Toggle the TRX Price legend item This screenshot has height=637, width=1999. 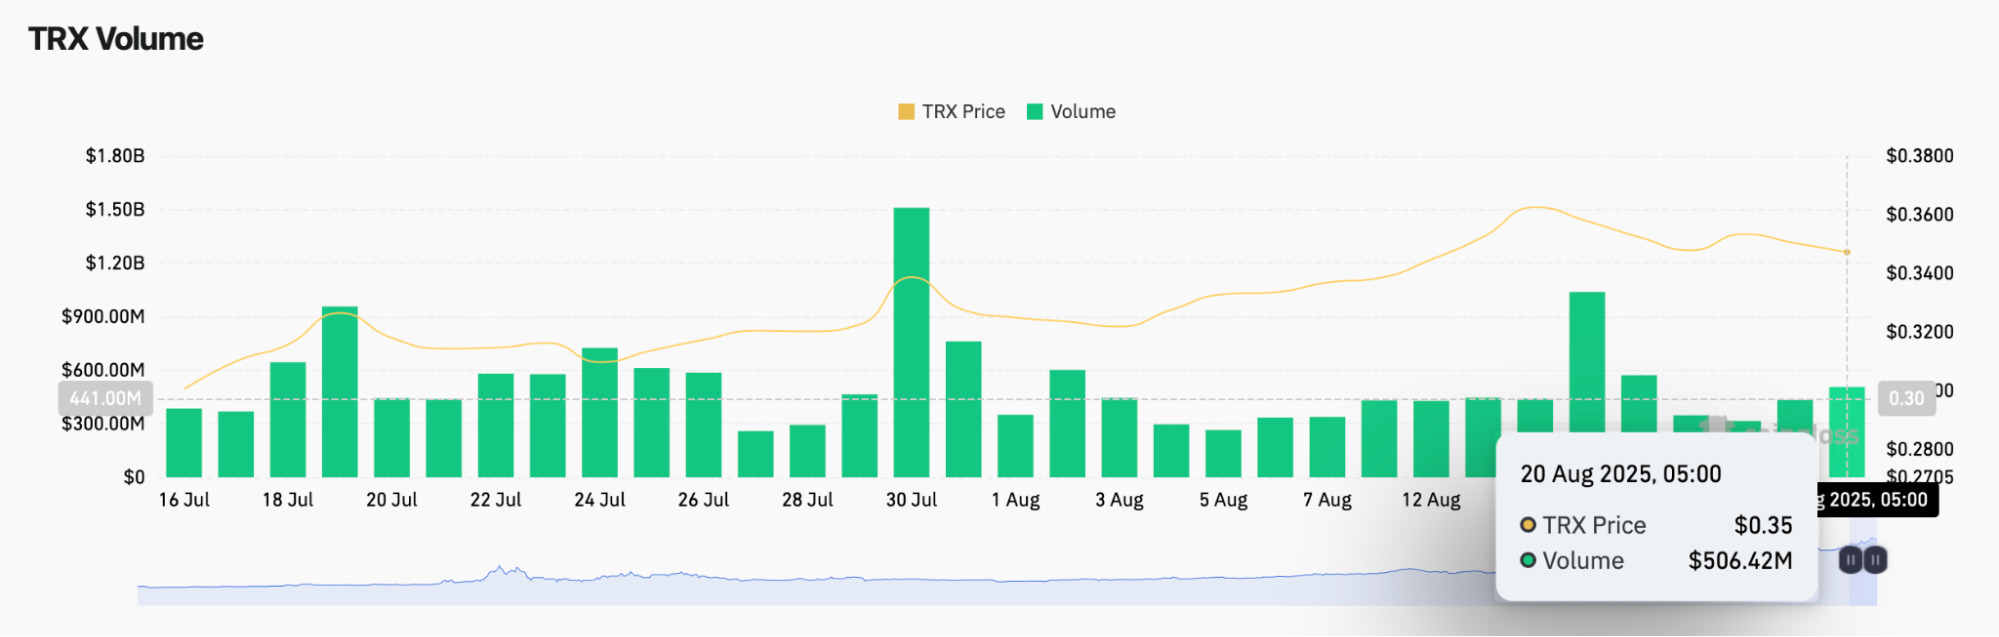click(951, 112)
